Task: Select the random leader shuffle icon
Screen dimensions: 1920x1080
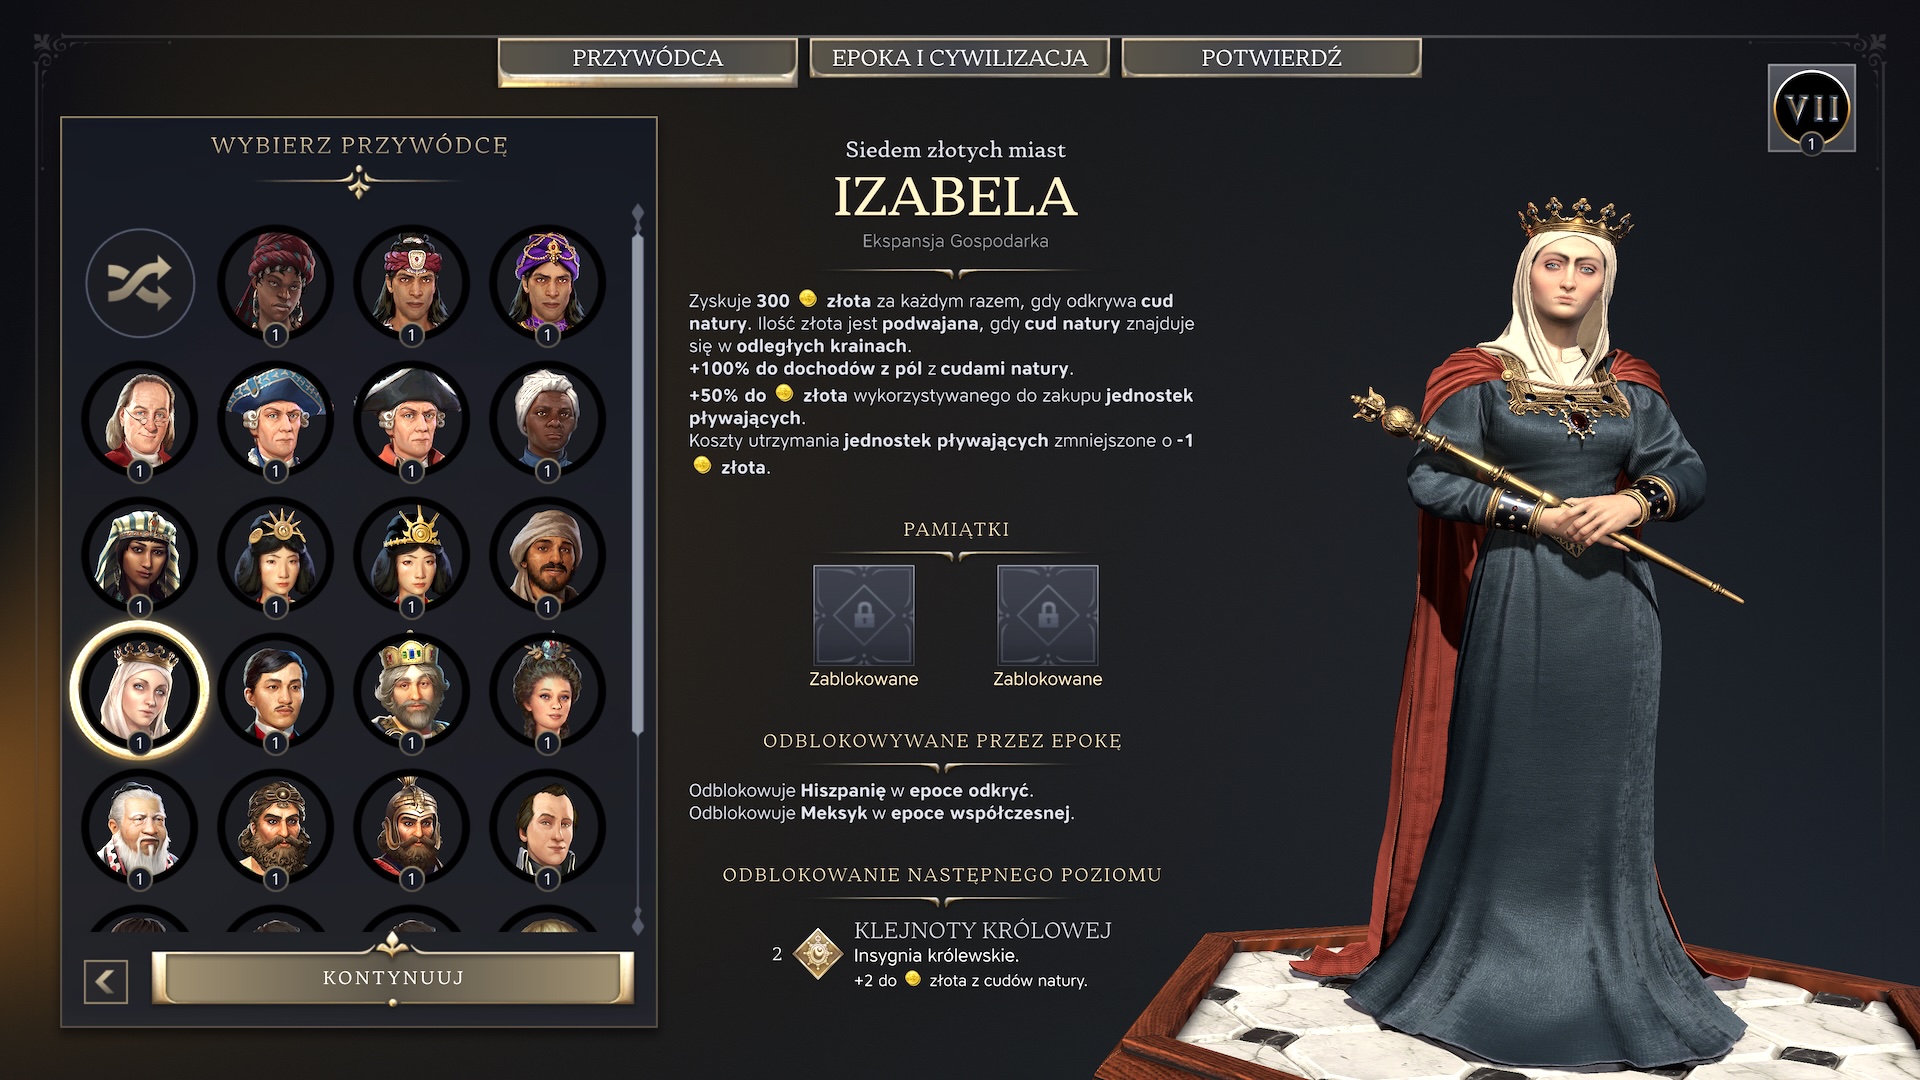Action: (x=140, y=283)
